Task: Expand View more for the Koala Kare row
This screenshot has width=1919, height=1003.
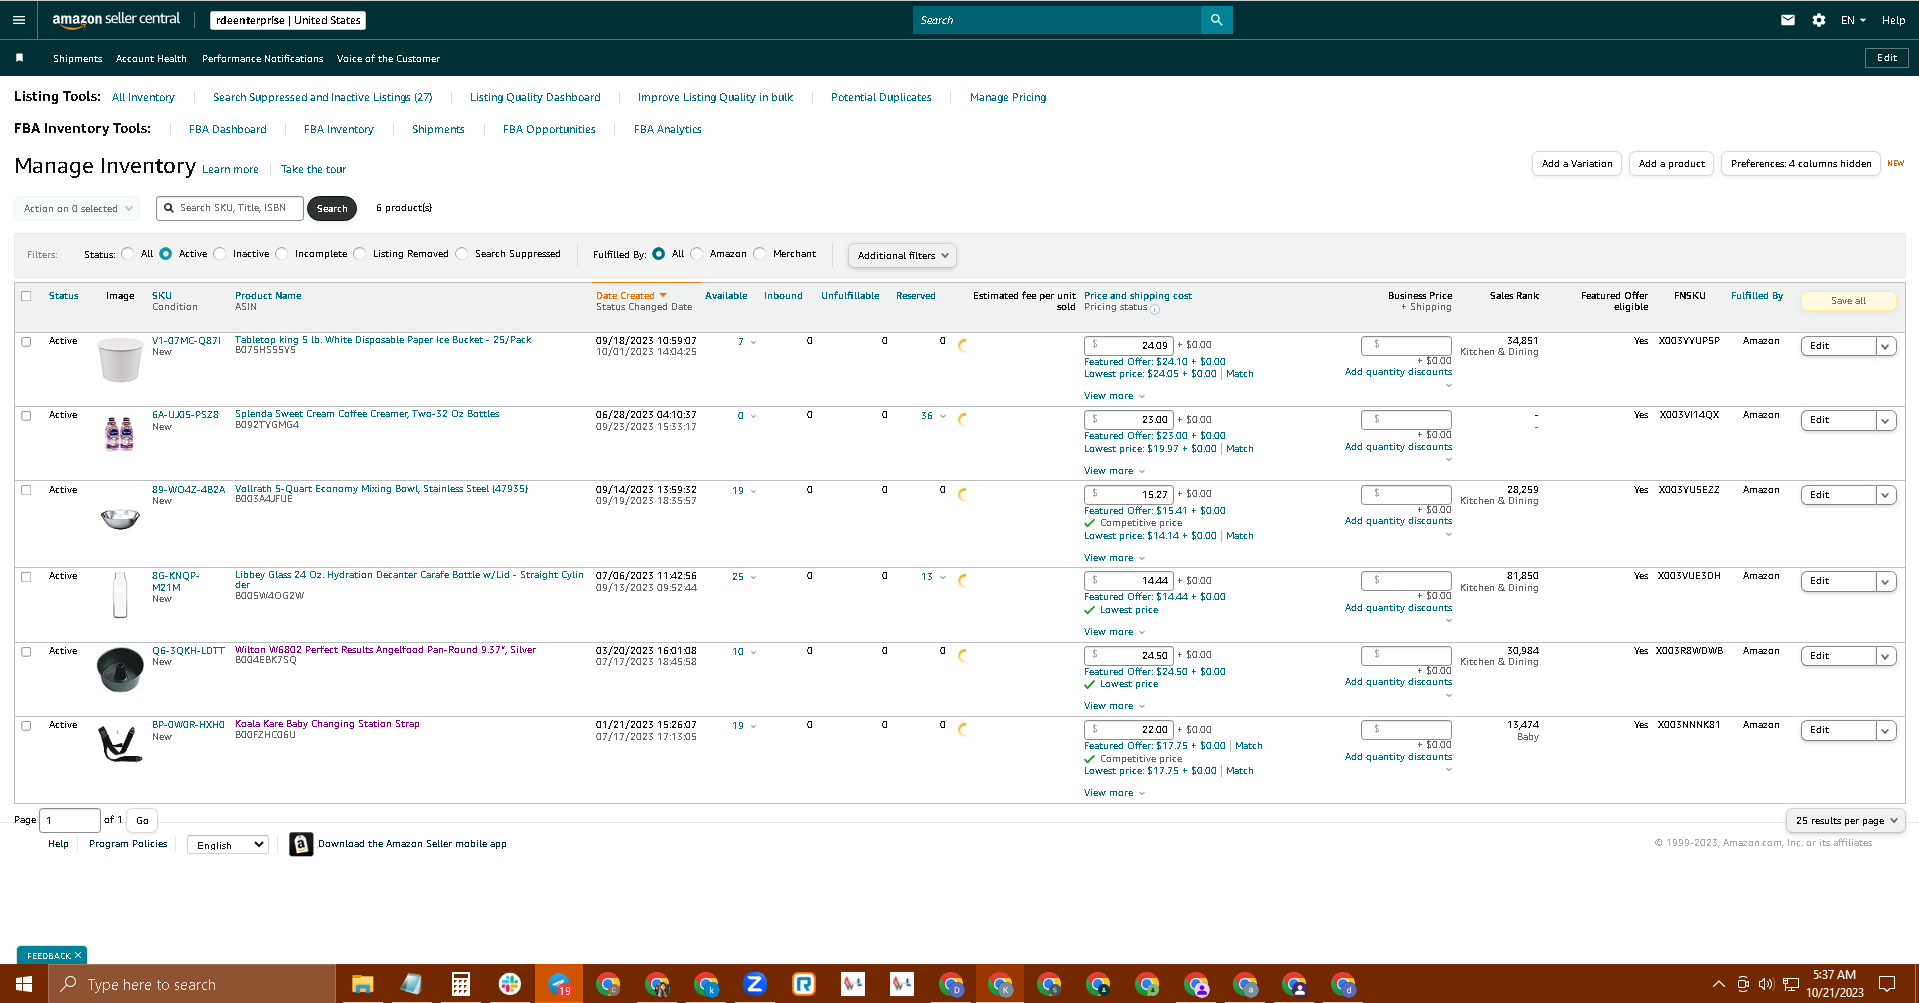Action: pyautogui.click(x=1114, y=793)
